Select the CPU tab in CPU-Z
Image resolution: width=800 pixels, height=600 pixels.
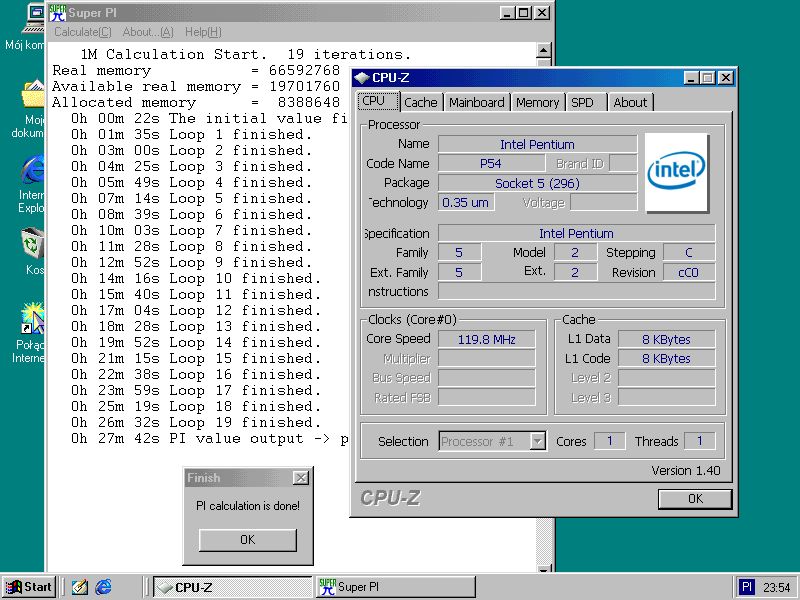pyautogui.click(x=378, y=101)
